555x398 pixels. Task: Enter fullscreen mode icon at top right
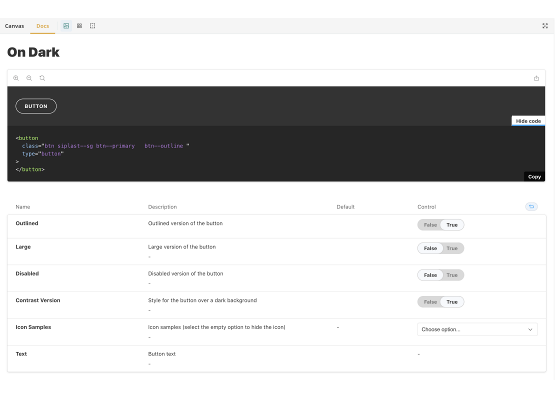click(545, 26)
